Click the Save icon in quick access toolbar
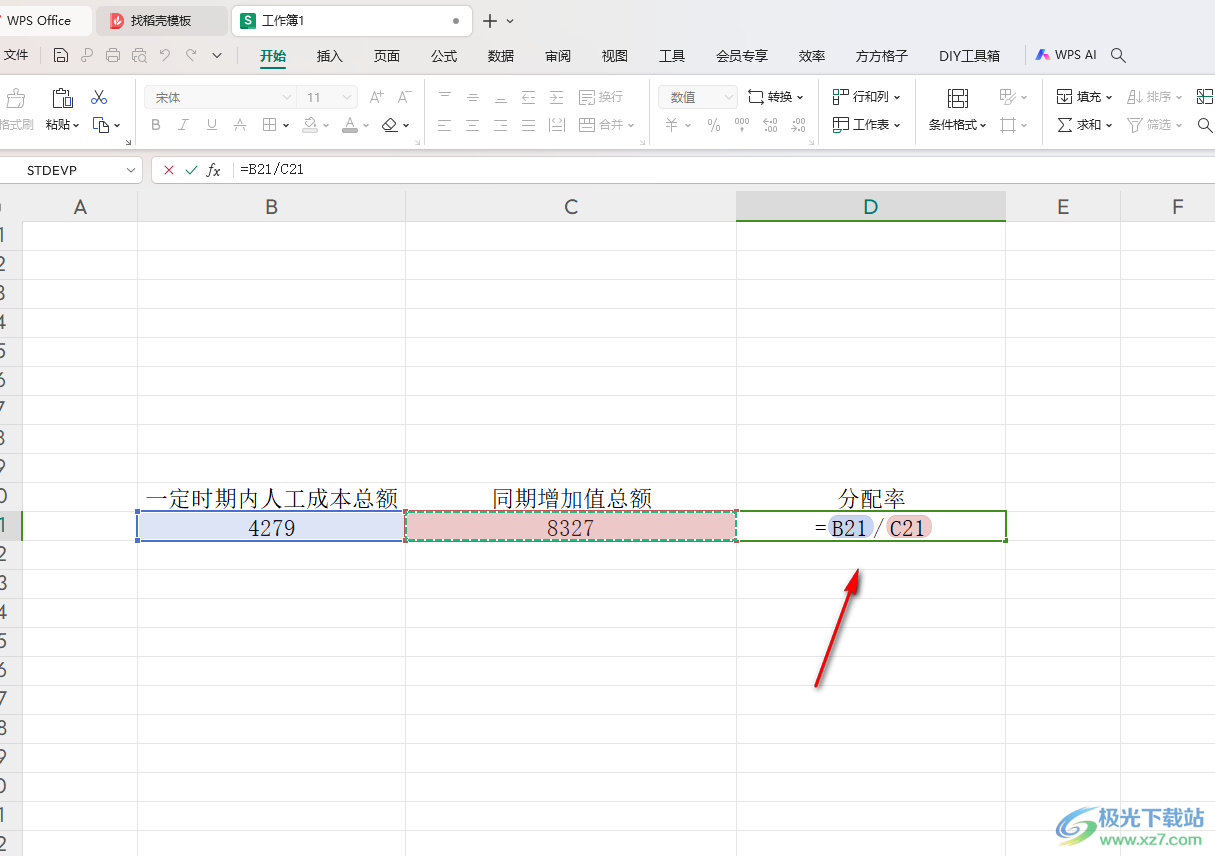Viewport: 1215px width, 856px height. click(x=61, y=56)
